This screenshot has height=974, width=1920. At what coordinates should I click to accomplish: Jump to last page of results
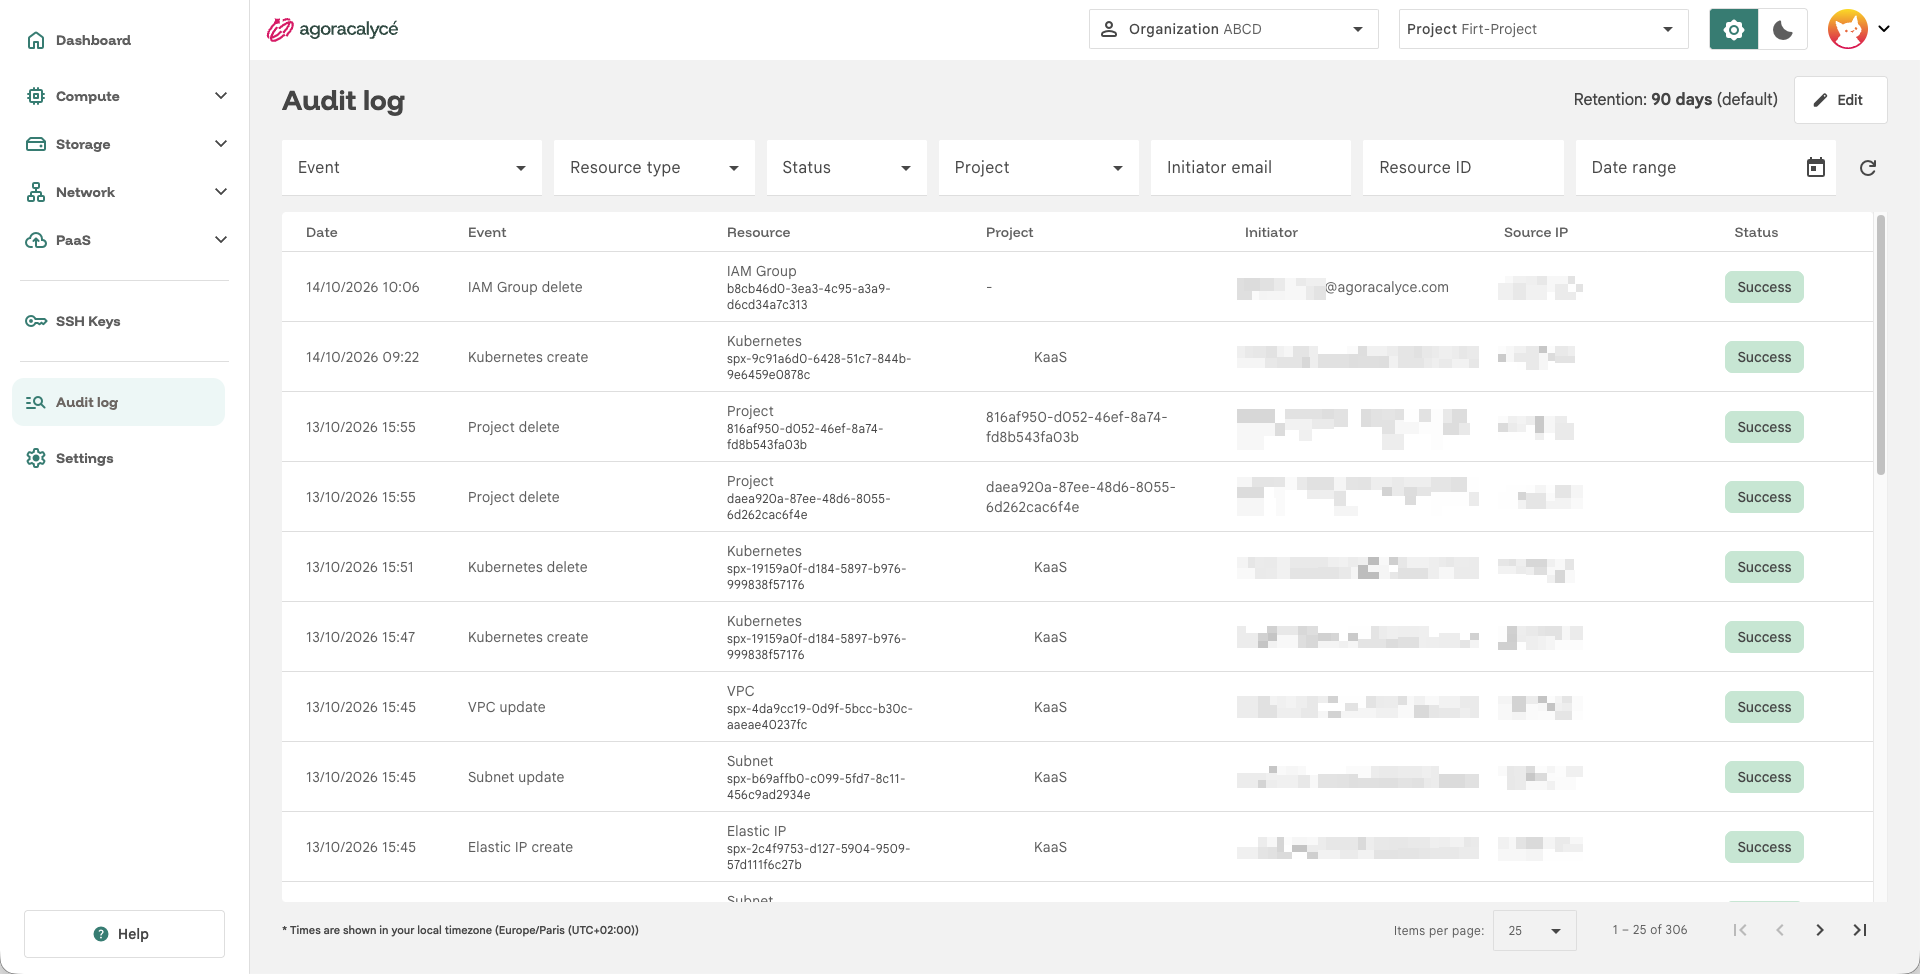click(x=1859, y=930)
